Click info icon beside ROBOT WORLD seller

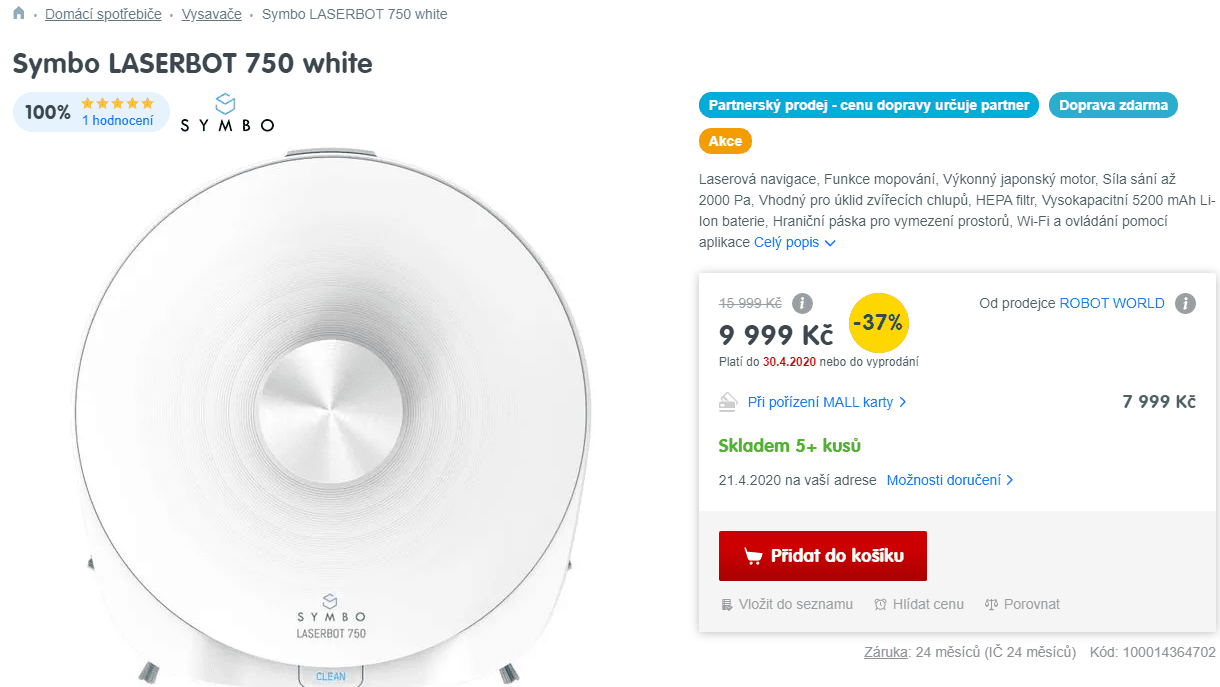coord(1185,303)
